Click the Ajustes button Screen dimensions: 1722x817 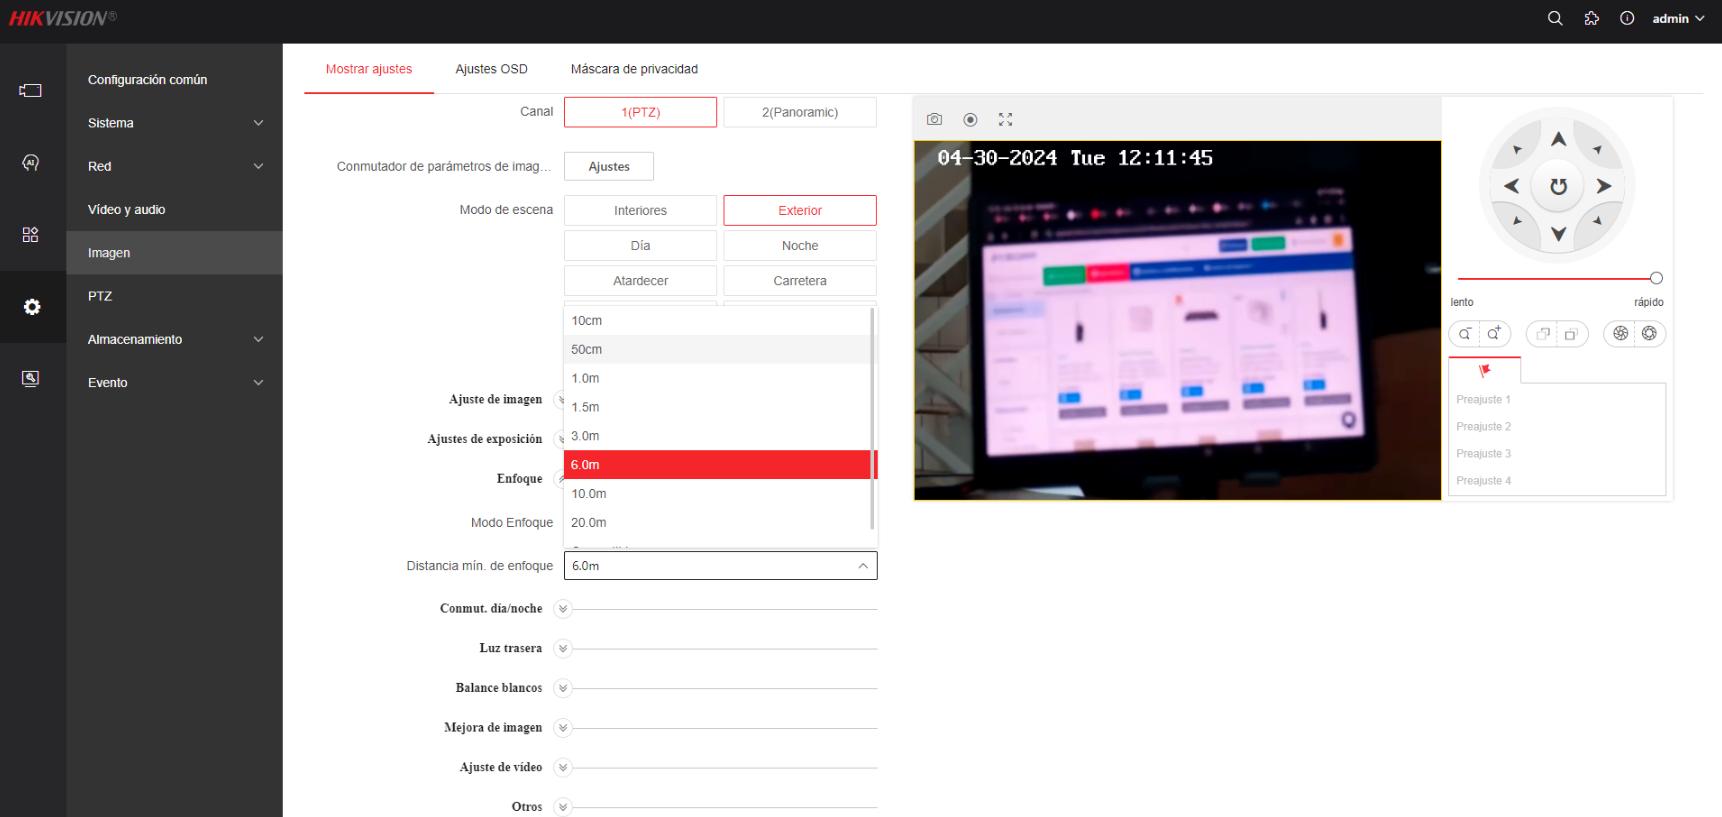pyautogui.click(x=609, y=166)
